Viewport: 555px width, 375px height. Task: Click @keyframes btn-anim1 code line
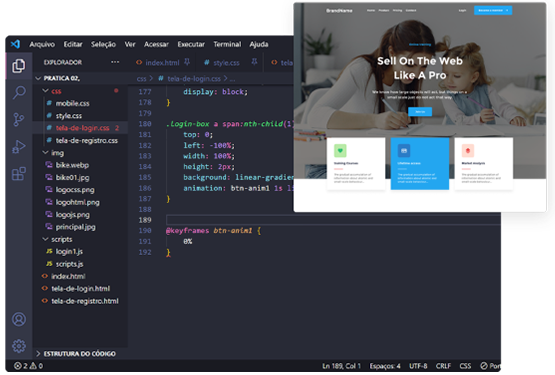coord(213,231)
